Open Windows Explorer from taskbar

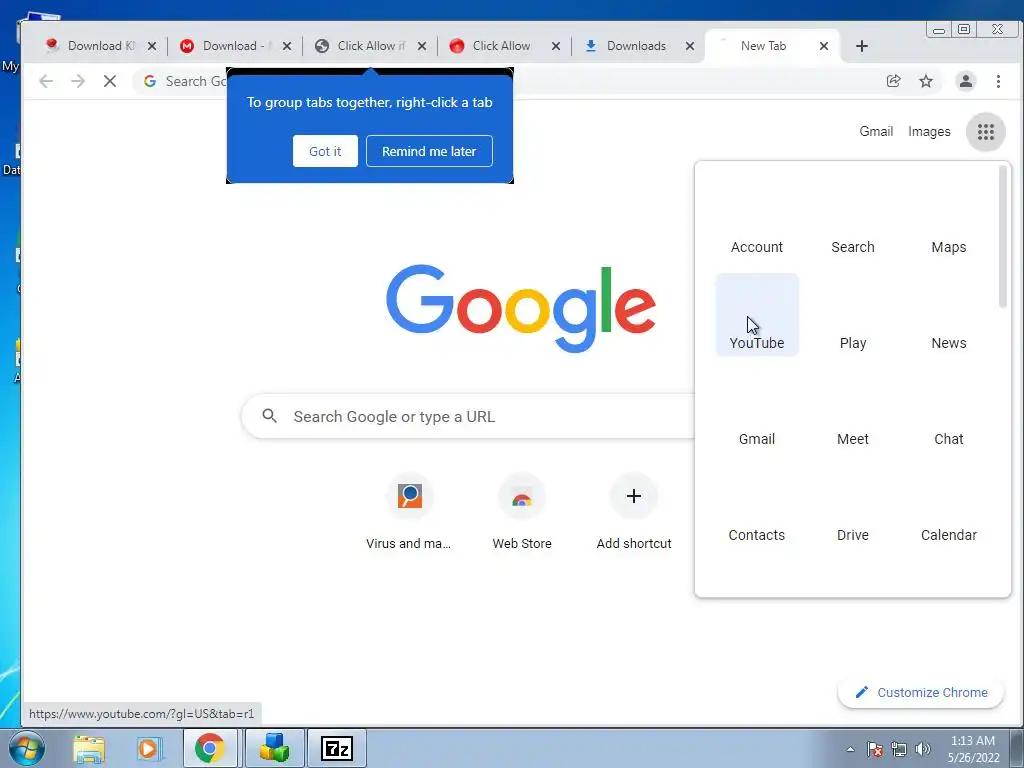tap(89, 748)
